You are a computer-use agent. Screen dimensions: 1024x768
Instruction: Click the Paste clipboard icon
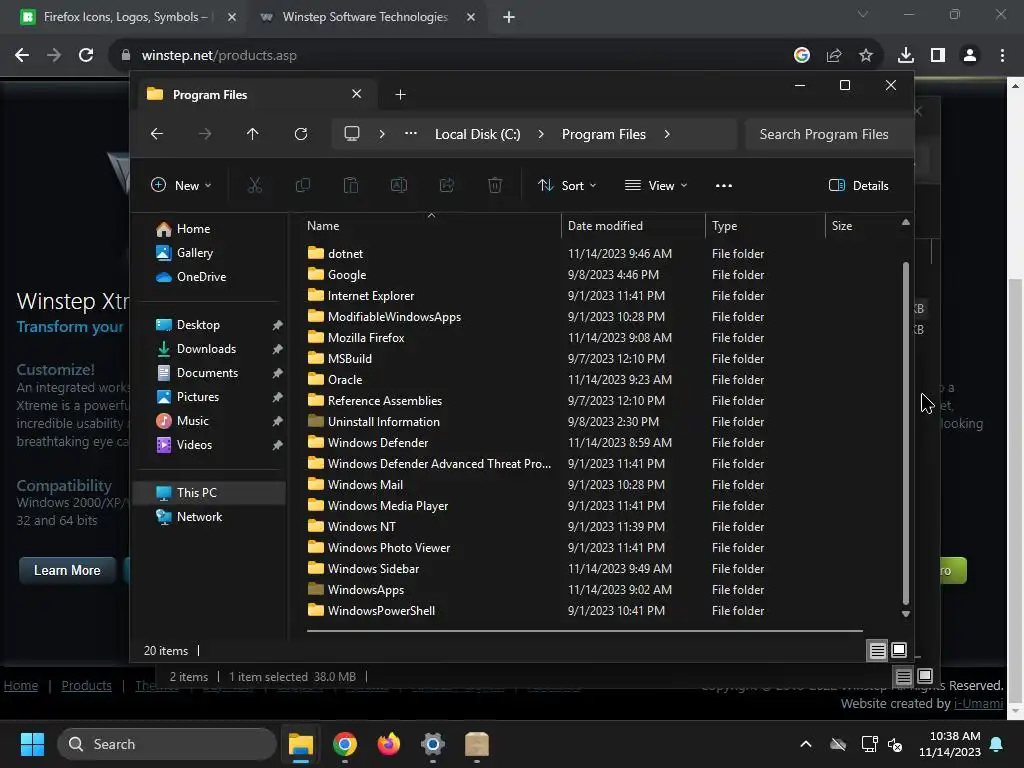[x=351, y=185]
